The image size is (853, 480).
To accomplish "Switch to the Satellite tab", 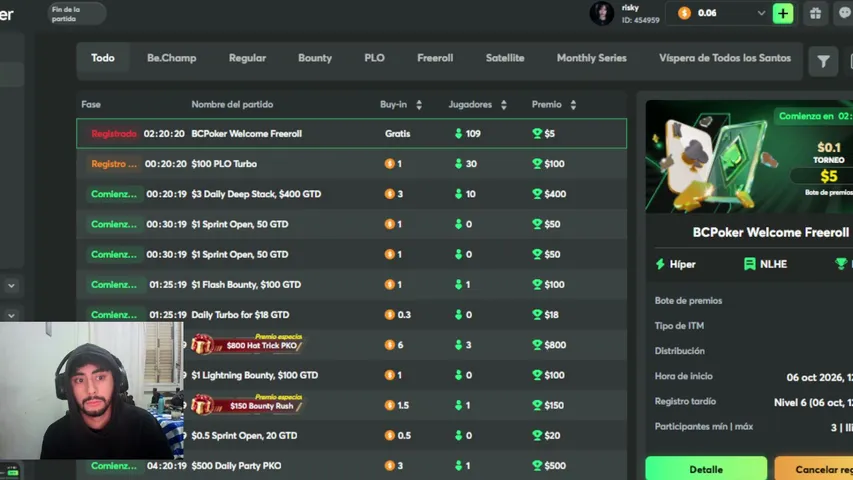I will (505, 58).
